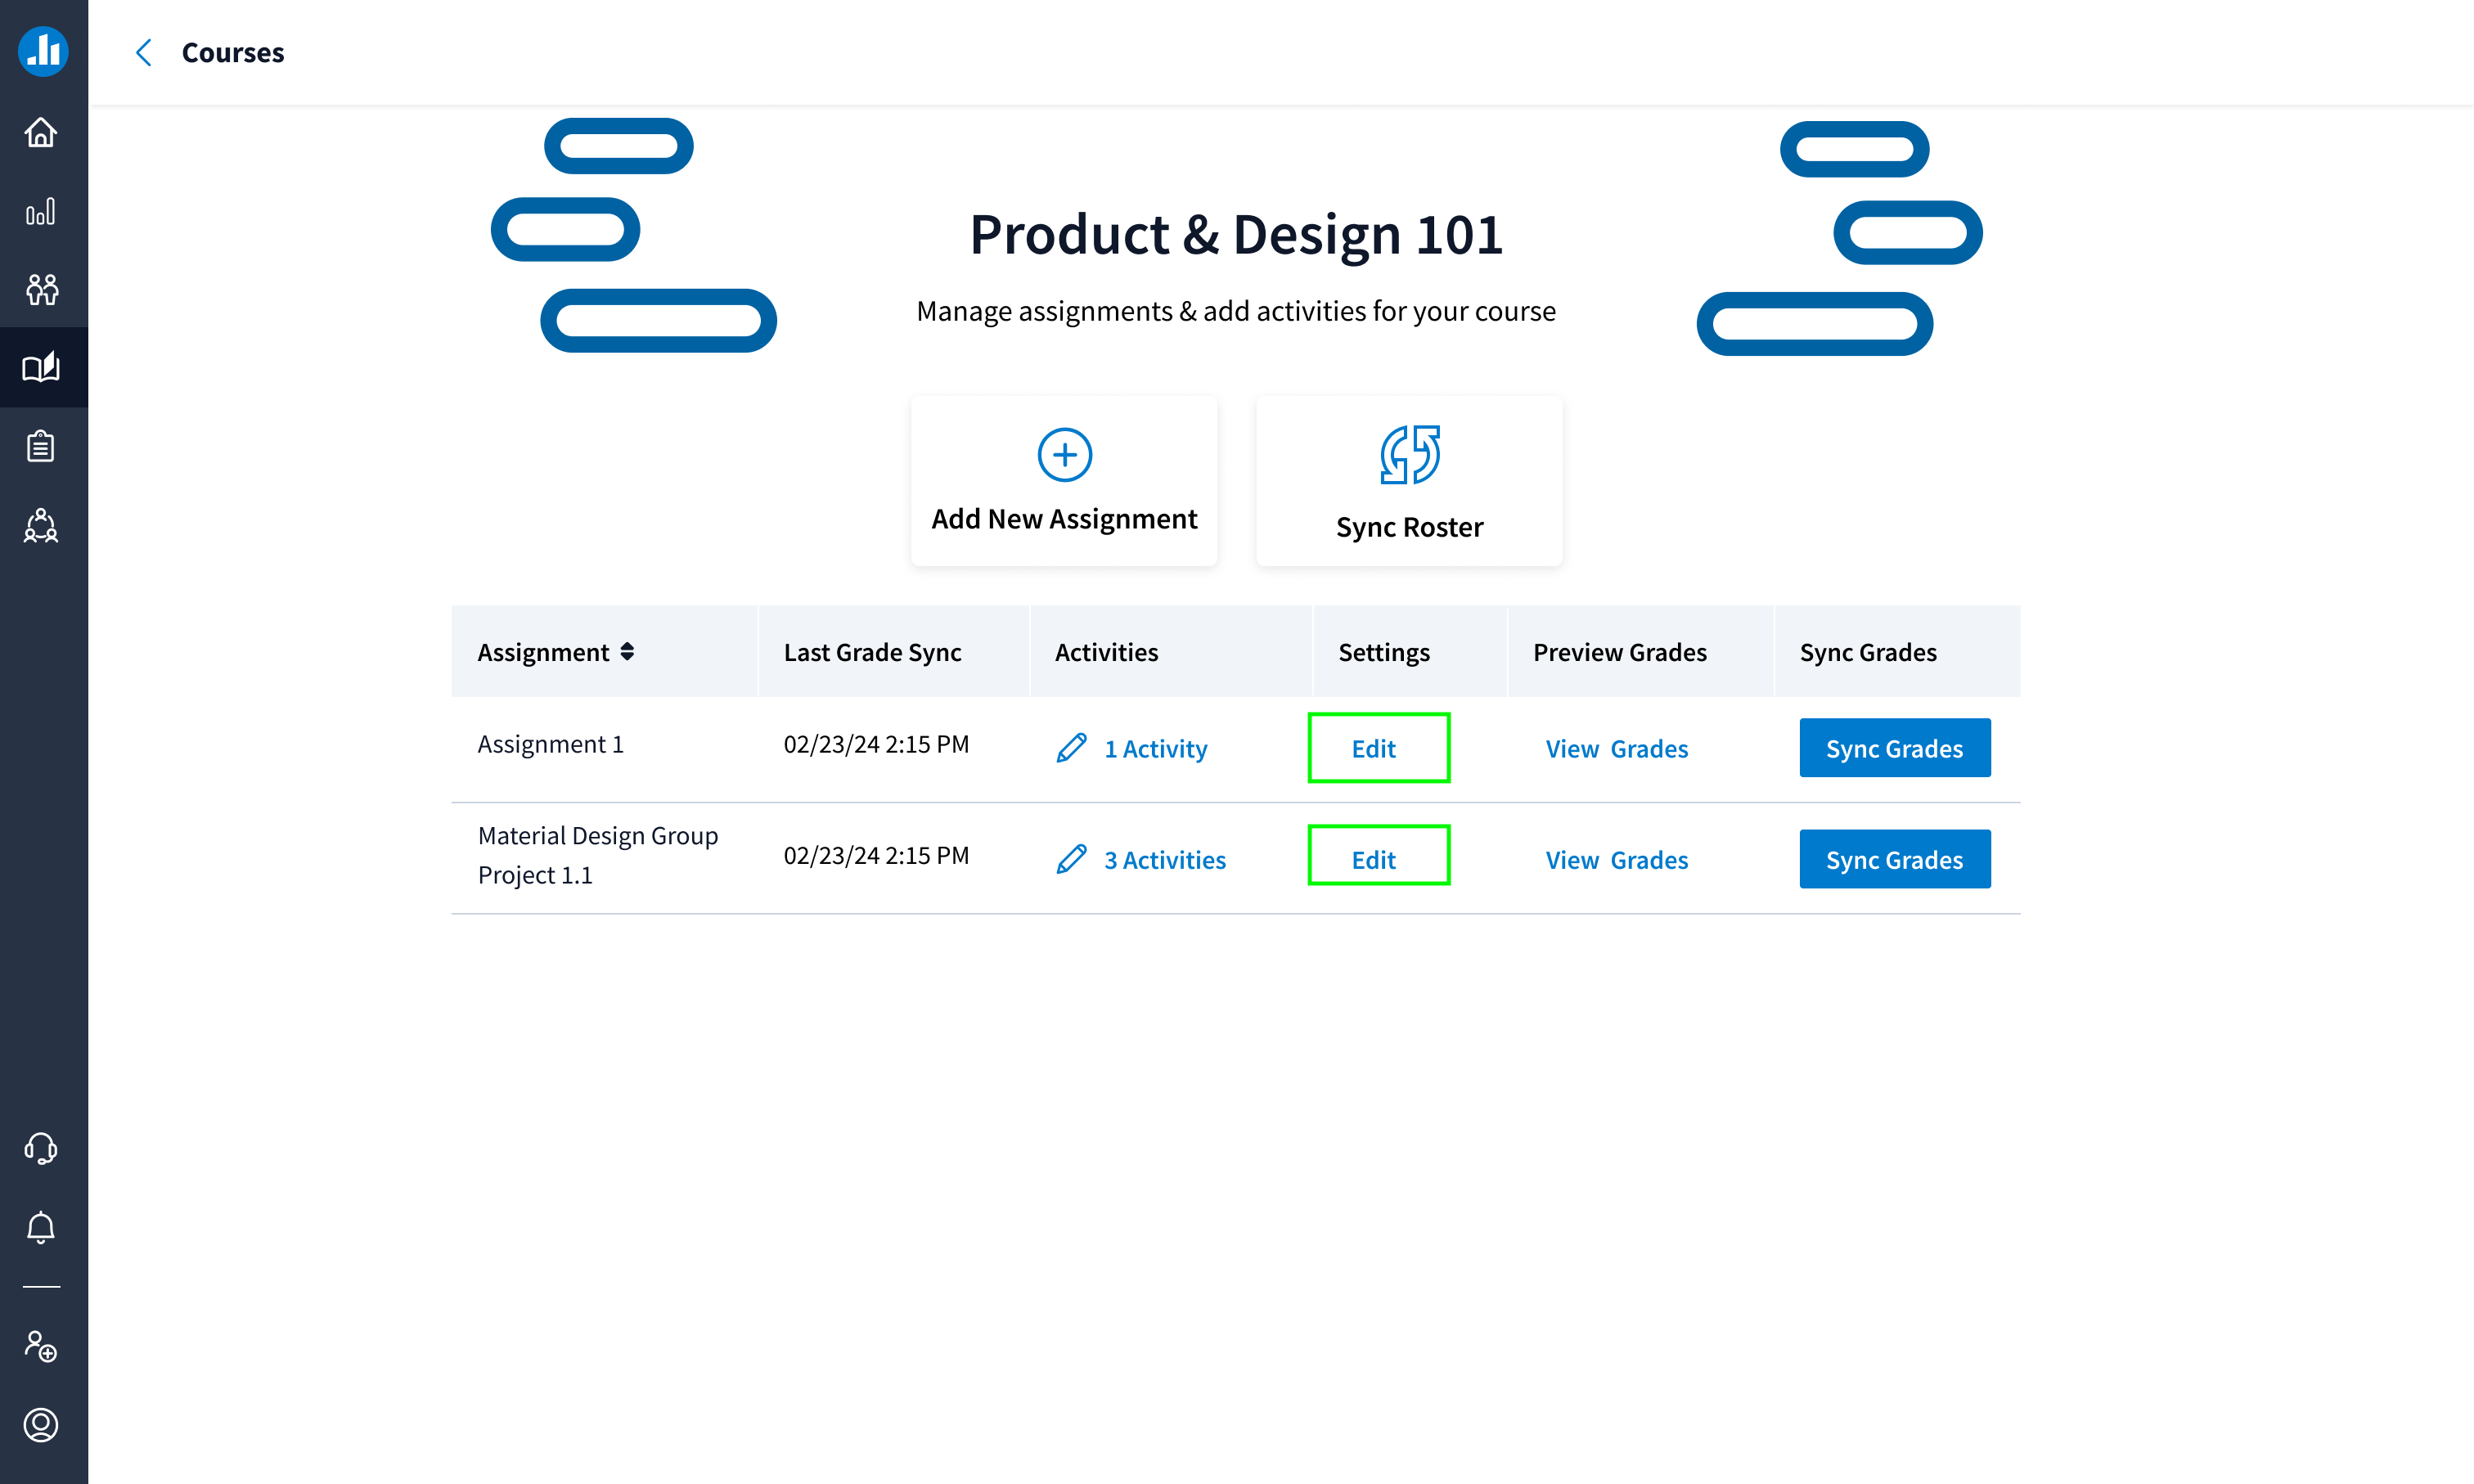Open the profile account icon
The image size is (2474, 1484).
[41, 1424]
